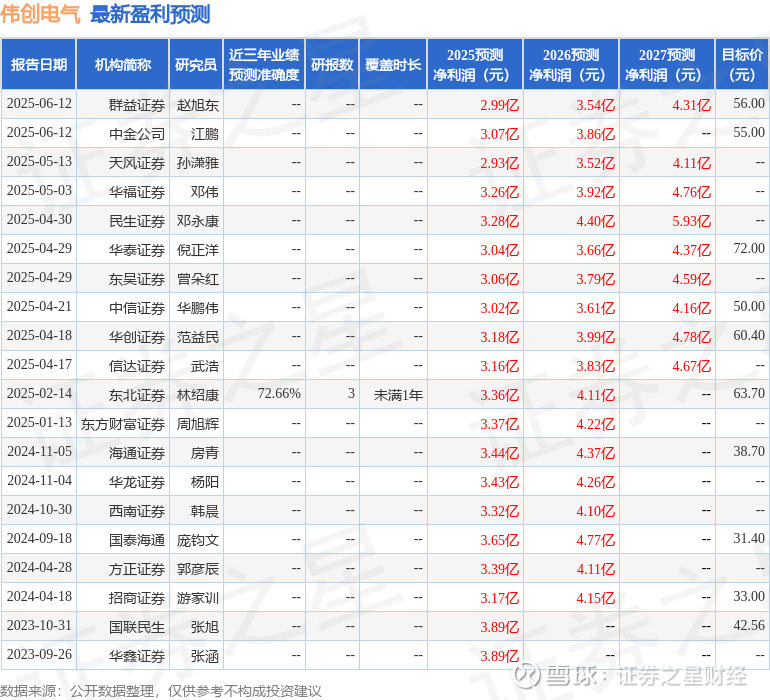The height and width of the screenshot is (700, 770).
Task: Click the 4.31亿 2027 forecast in 群益证券 row
Action: (691, 105)
